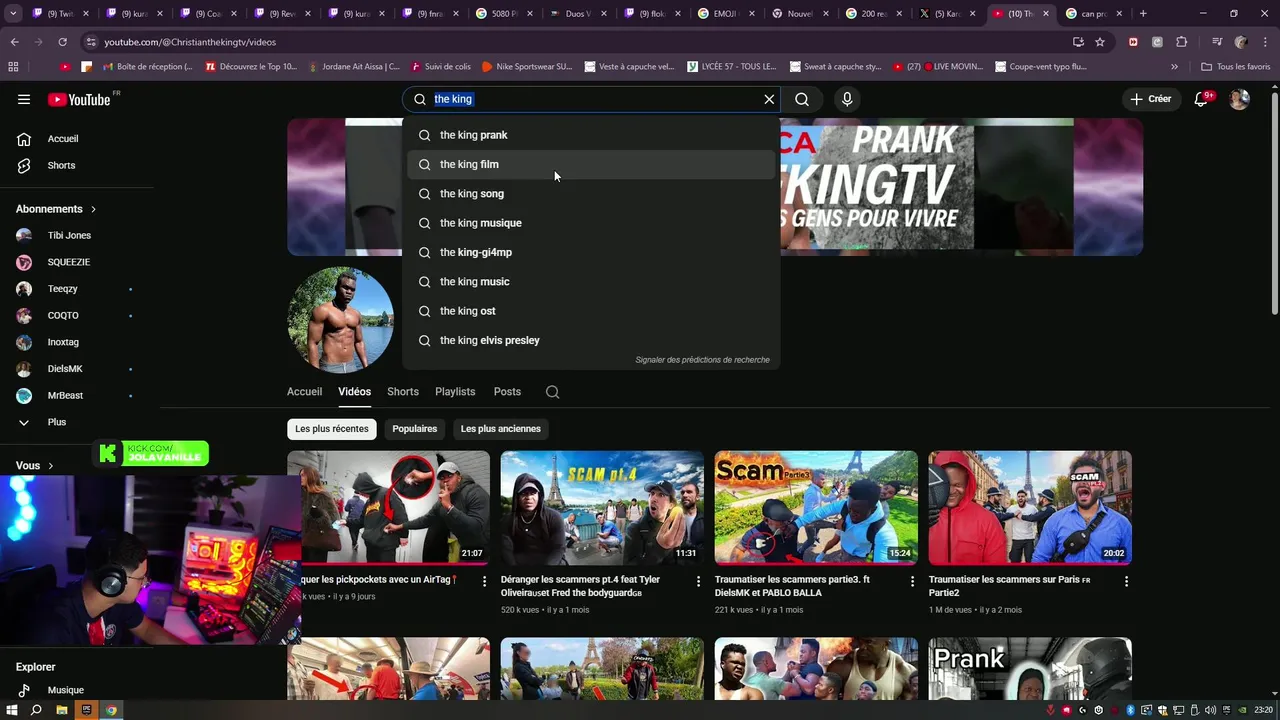Select suggestion "the king ost"
The height and width of the screenshot is (720, 1280).
(591, 311)
